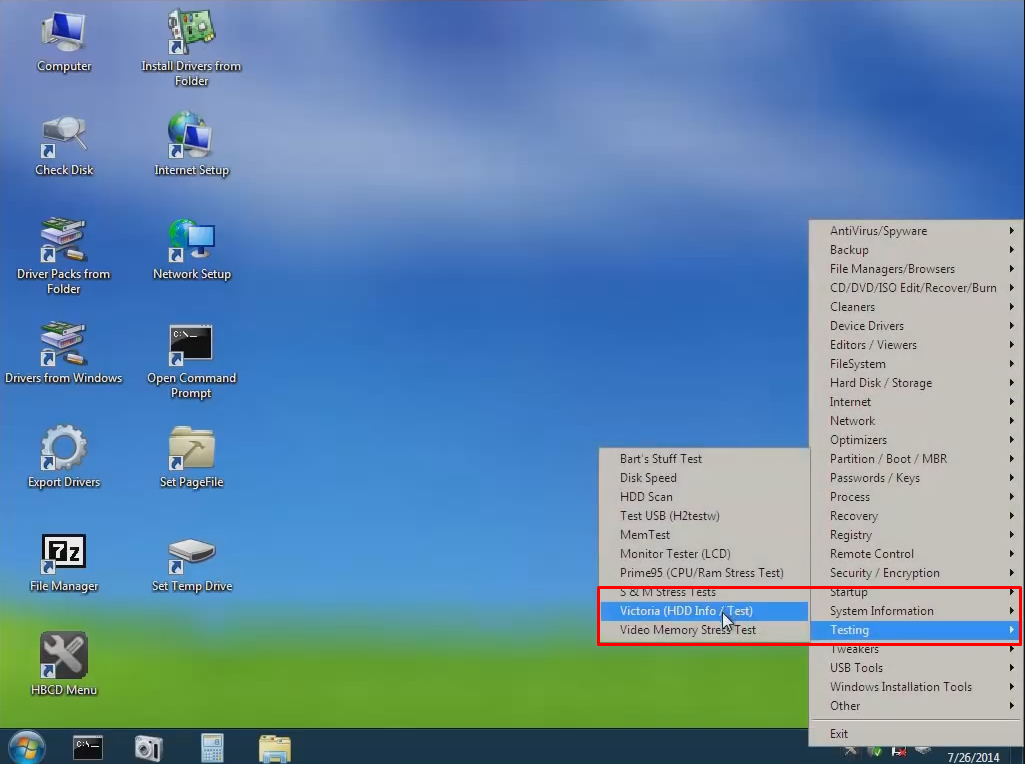The width and height of the screenshot is (1025, 764).
Task: Open Windows Installation Tools category
Action: pyautogui.click(x=915, y=686)
